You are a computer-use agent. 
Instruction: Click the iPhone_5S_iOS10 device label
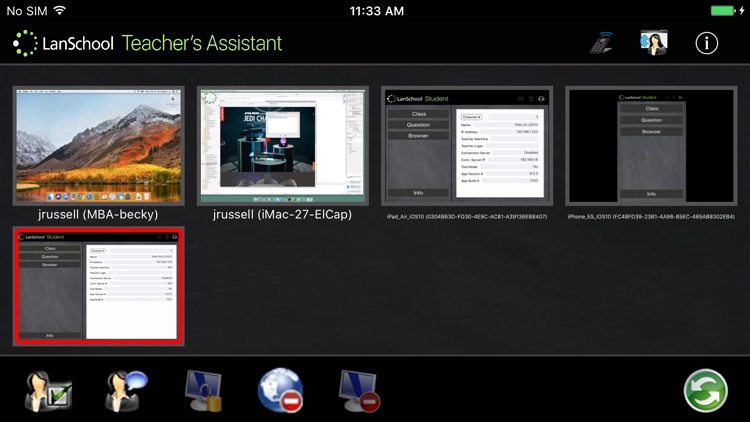[651, 217]
